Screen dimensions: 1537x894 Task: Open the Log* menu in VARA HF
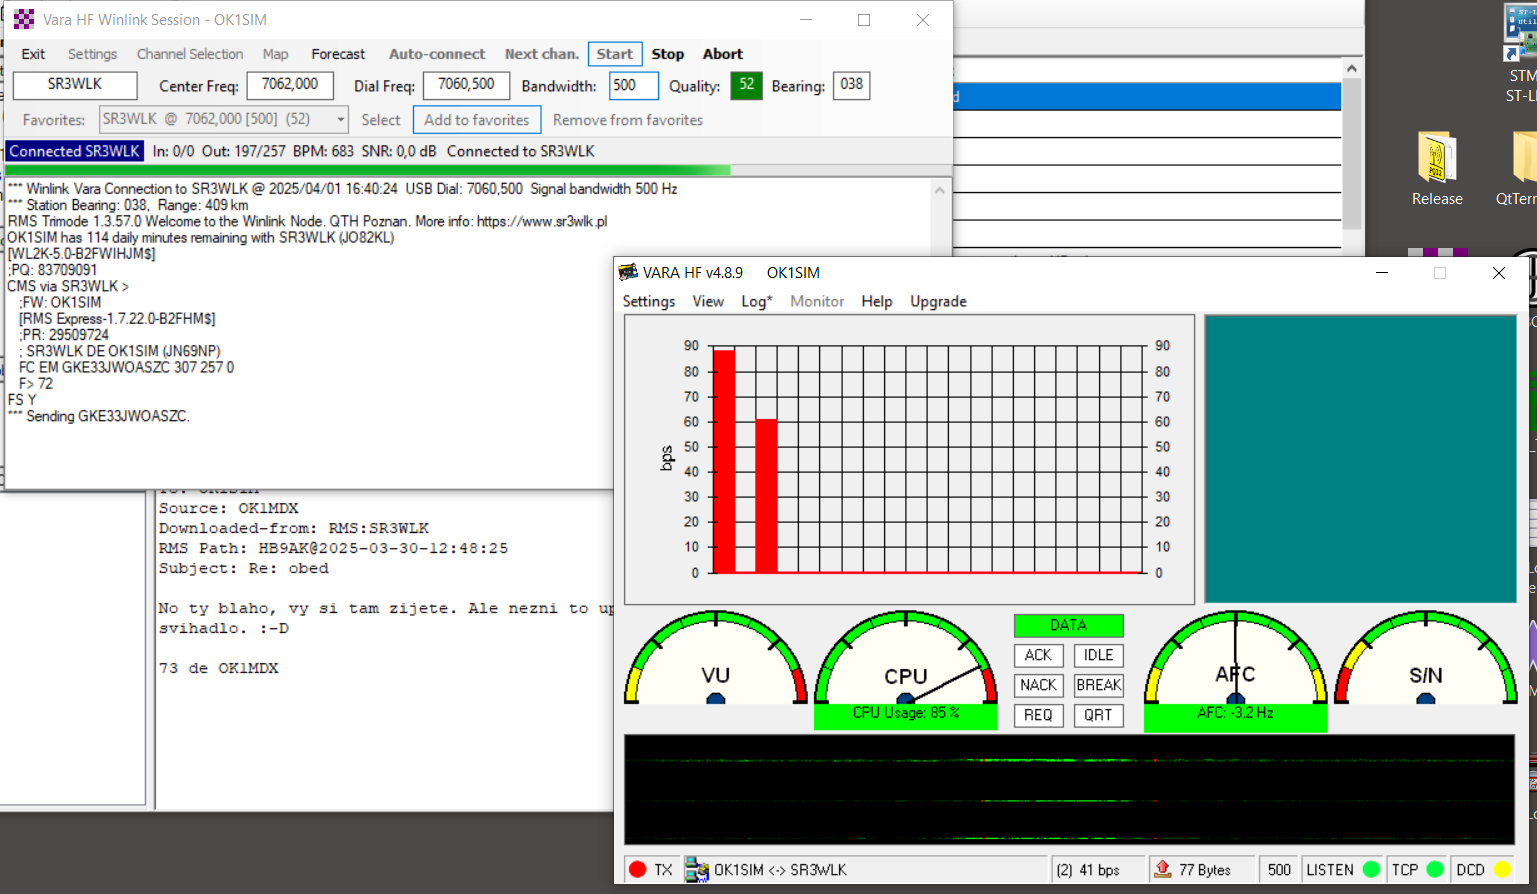tap(757, 301)
